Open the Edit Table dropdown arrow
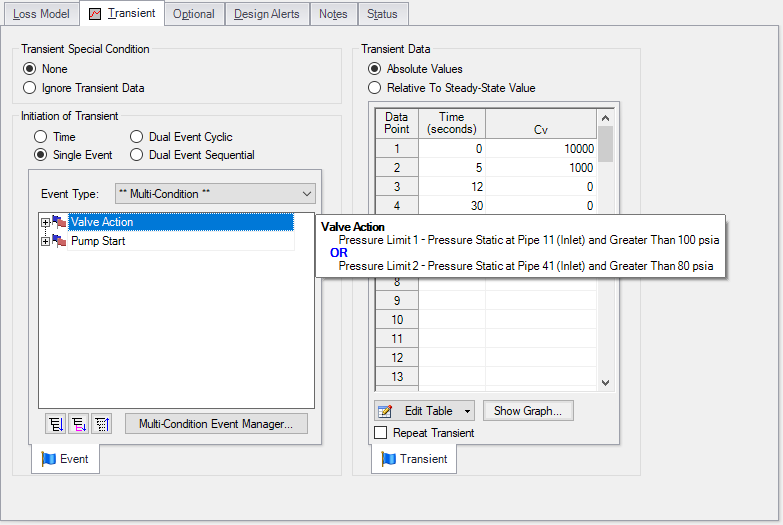 (x=467, y=411)
